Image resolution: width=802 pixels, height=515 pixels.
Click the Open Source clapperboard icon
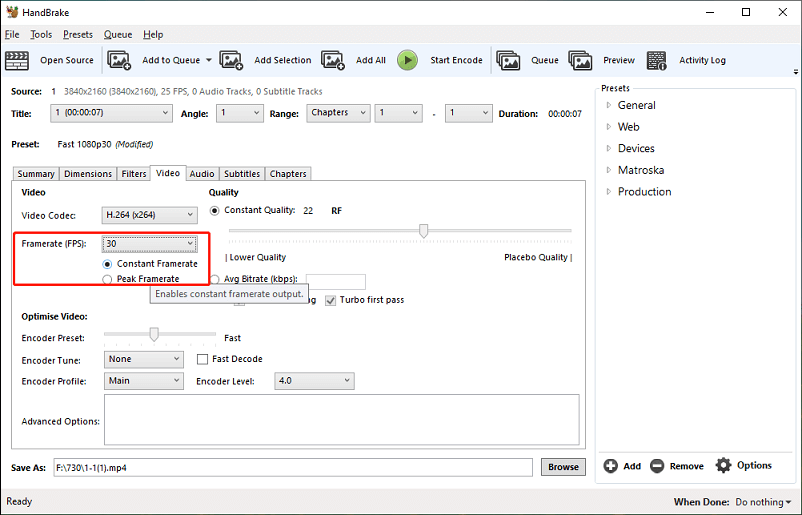point(17,60)
